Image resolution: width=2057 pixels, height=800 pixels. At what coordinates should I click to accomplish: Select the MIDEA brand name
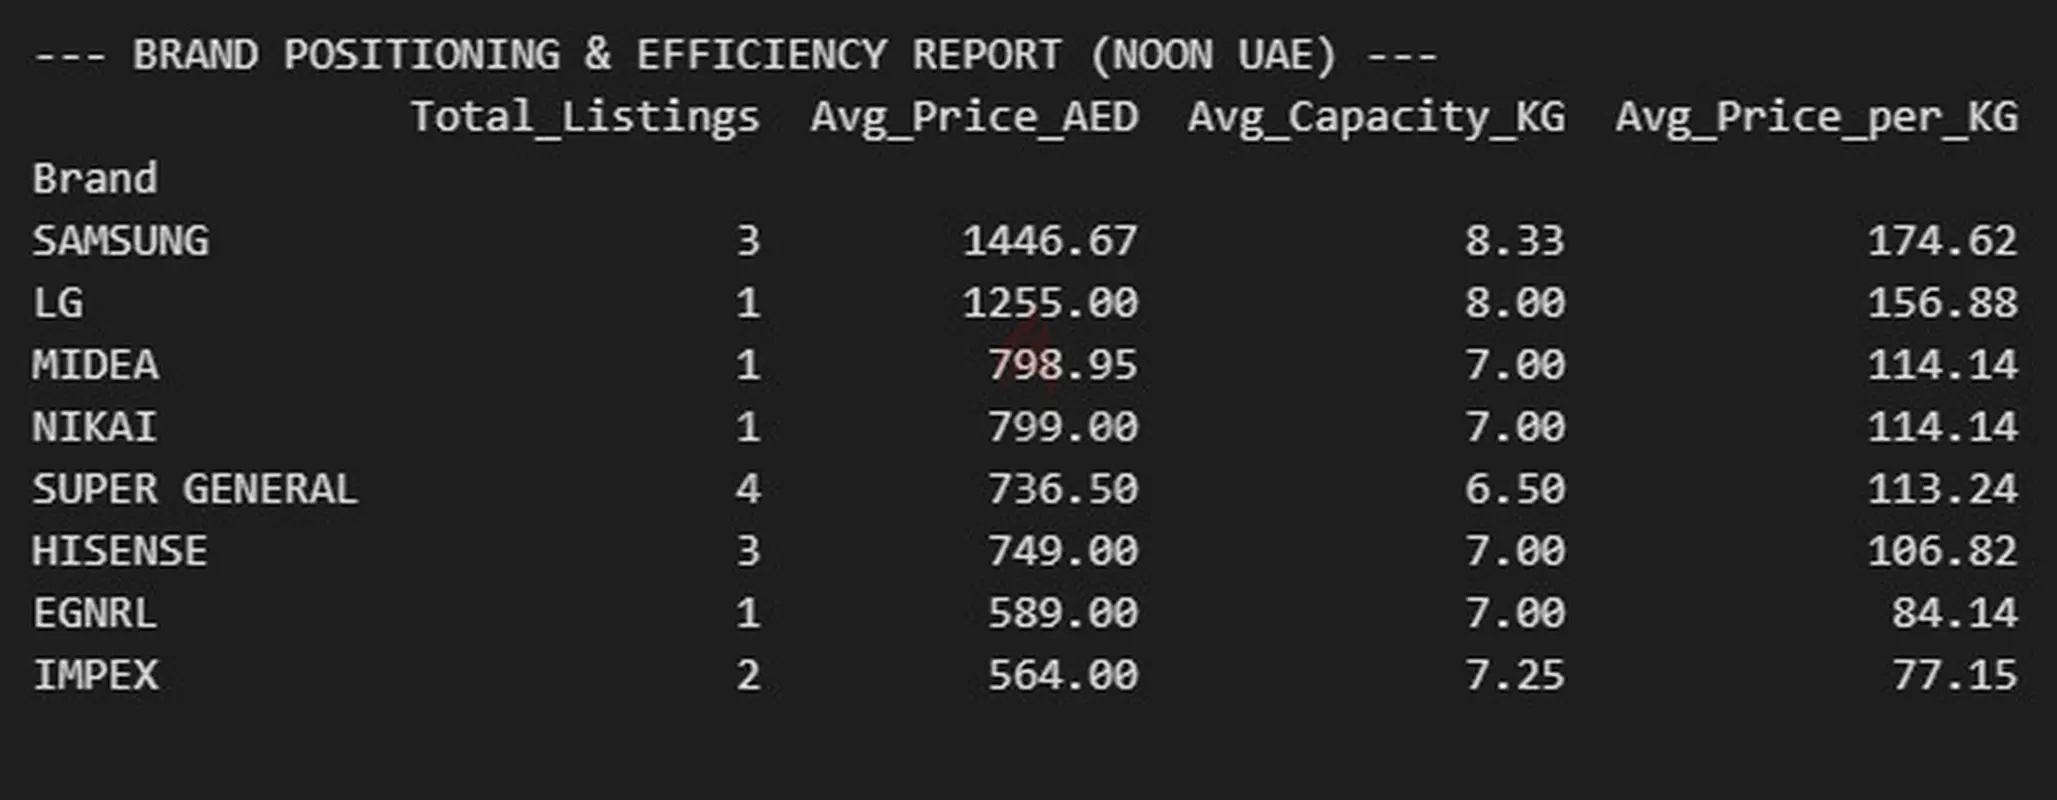coord(95,365)
